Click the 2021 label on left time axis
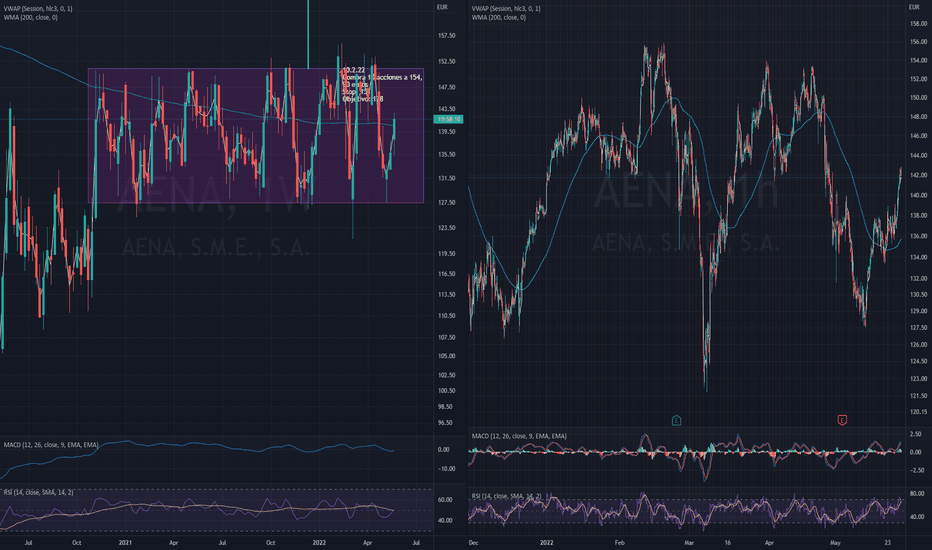 [x=125, y=543]
